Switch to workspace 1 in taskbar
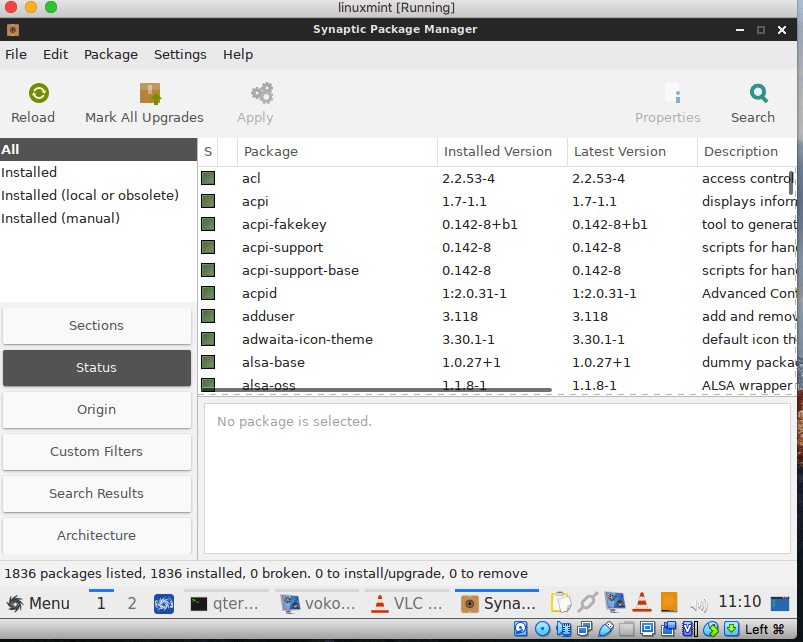 (101, 604)
